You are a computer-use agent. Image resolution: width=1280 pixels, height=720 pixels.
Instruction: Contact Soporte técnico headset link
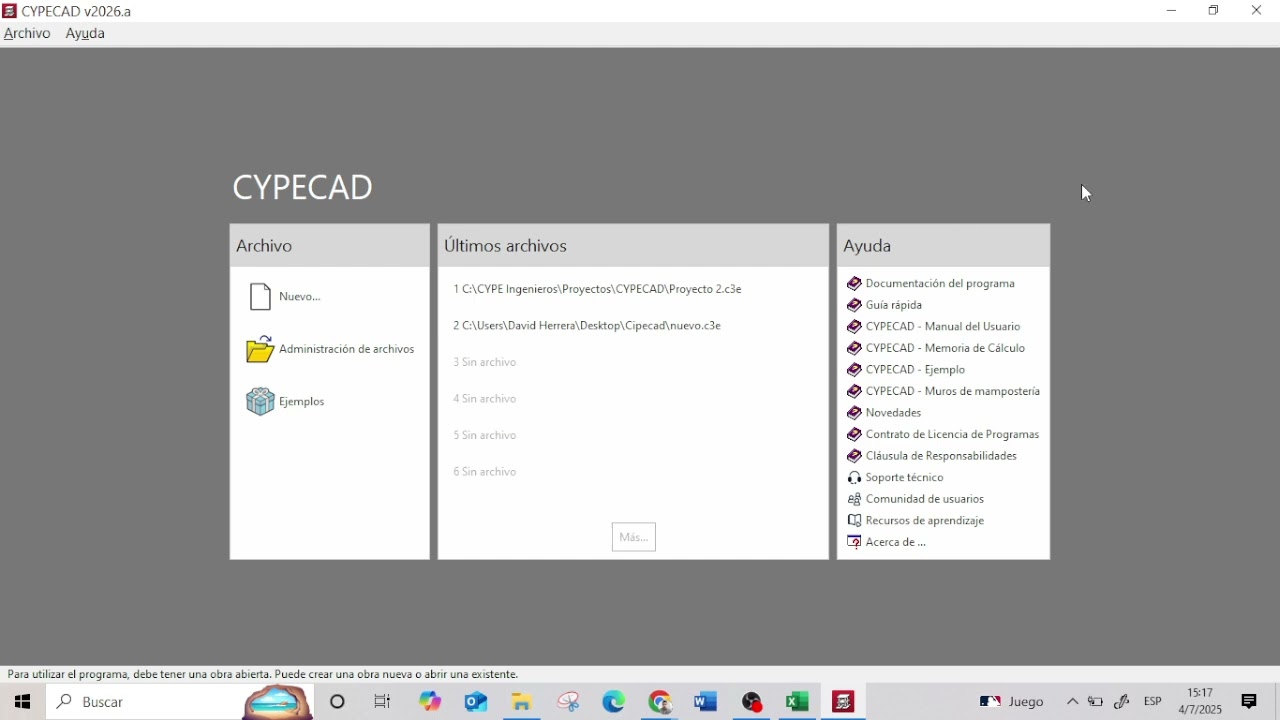point(897,478)
